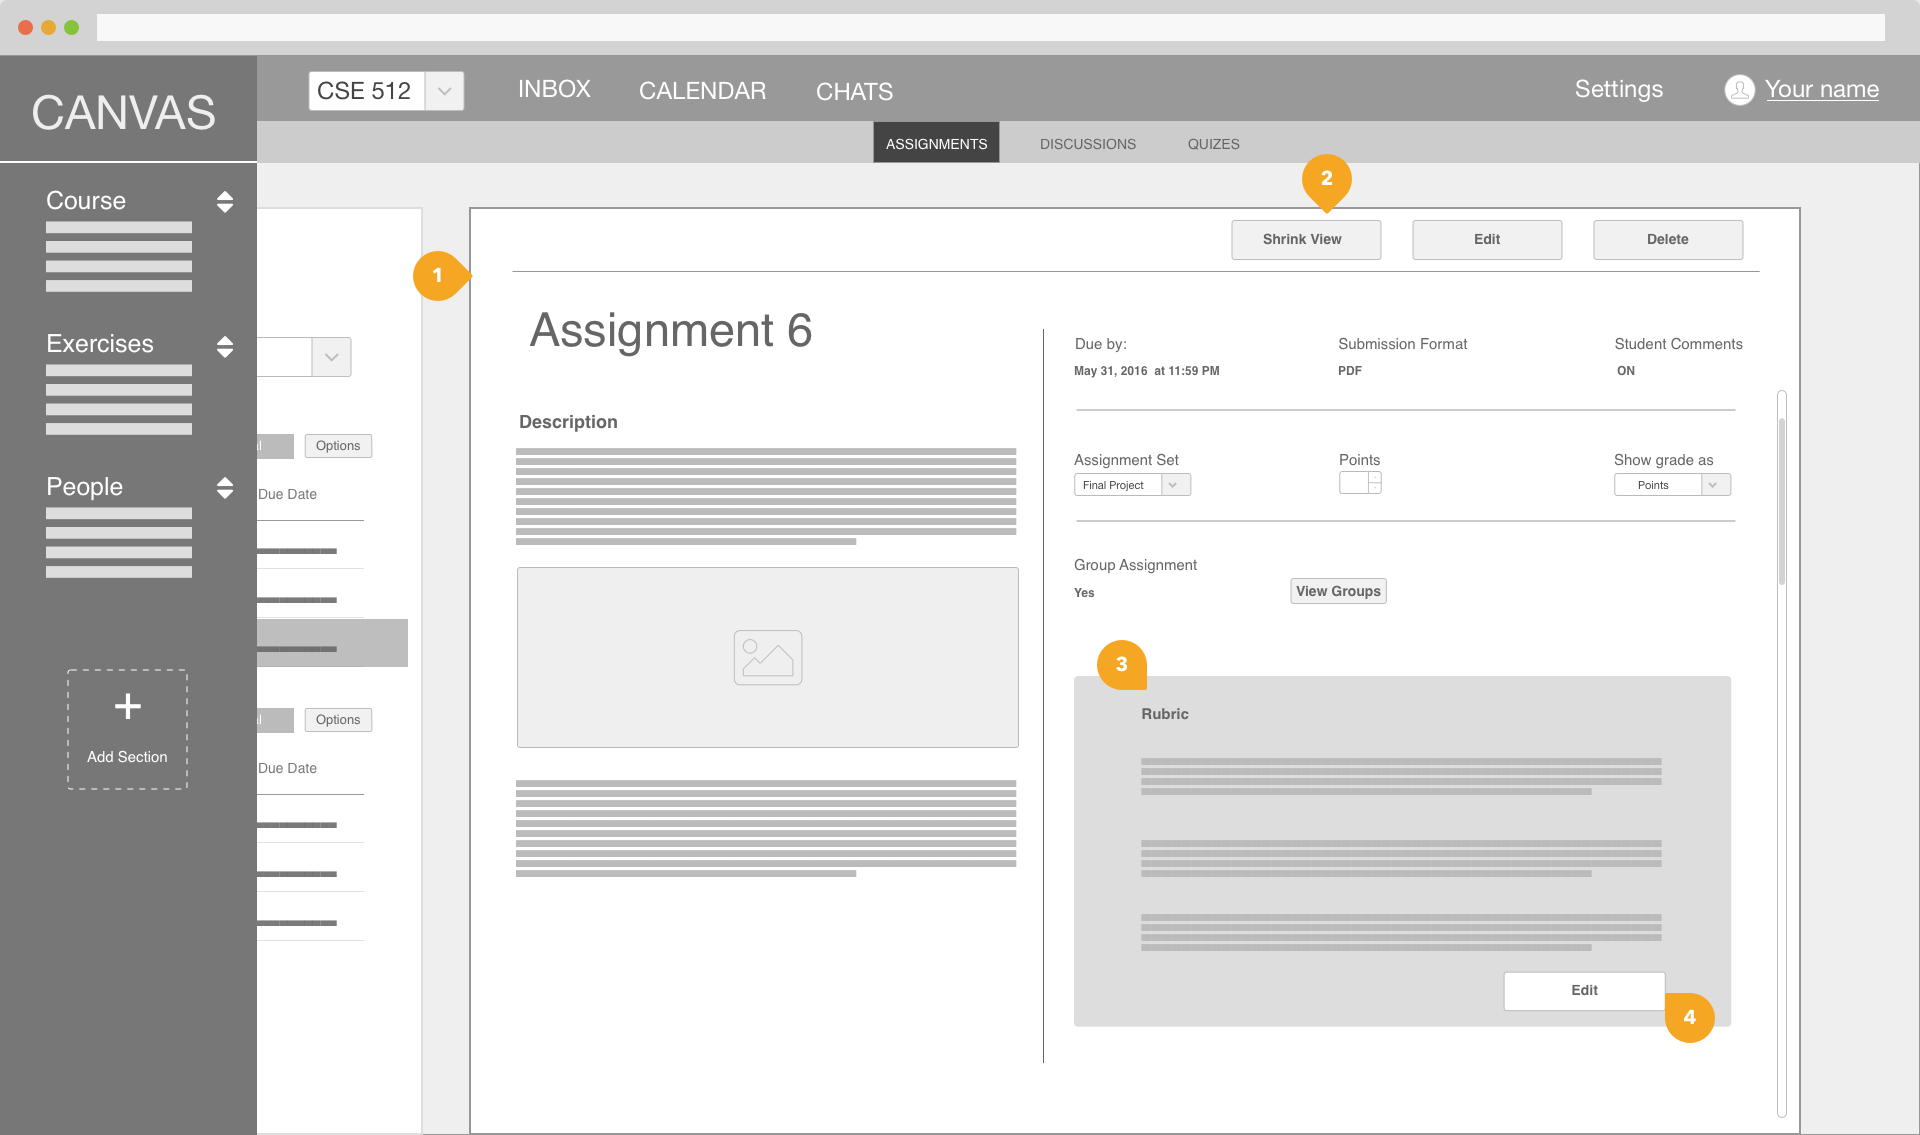1920x1135 pixels.
Task: Click the browser address bar
Action: (990, 27)
